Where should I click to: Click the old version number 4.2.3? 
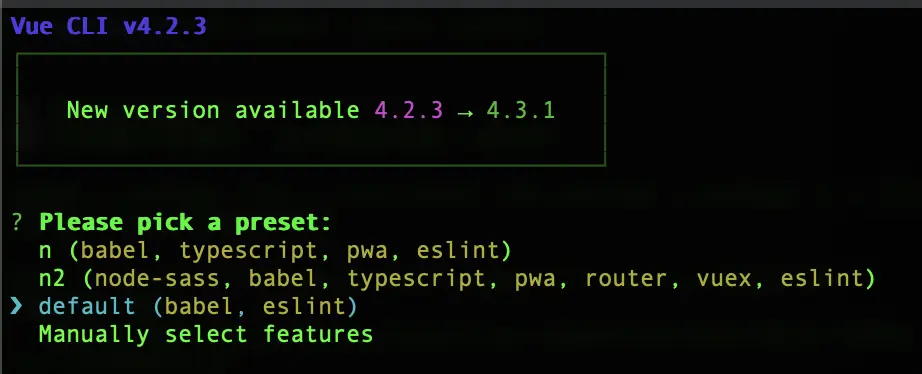pyautogui.click(x=409, y=111)
